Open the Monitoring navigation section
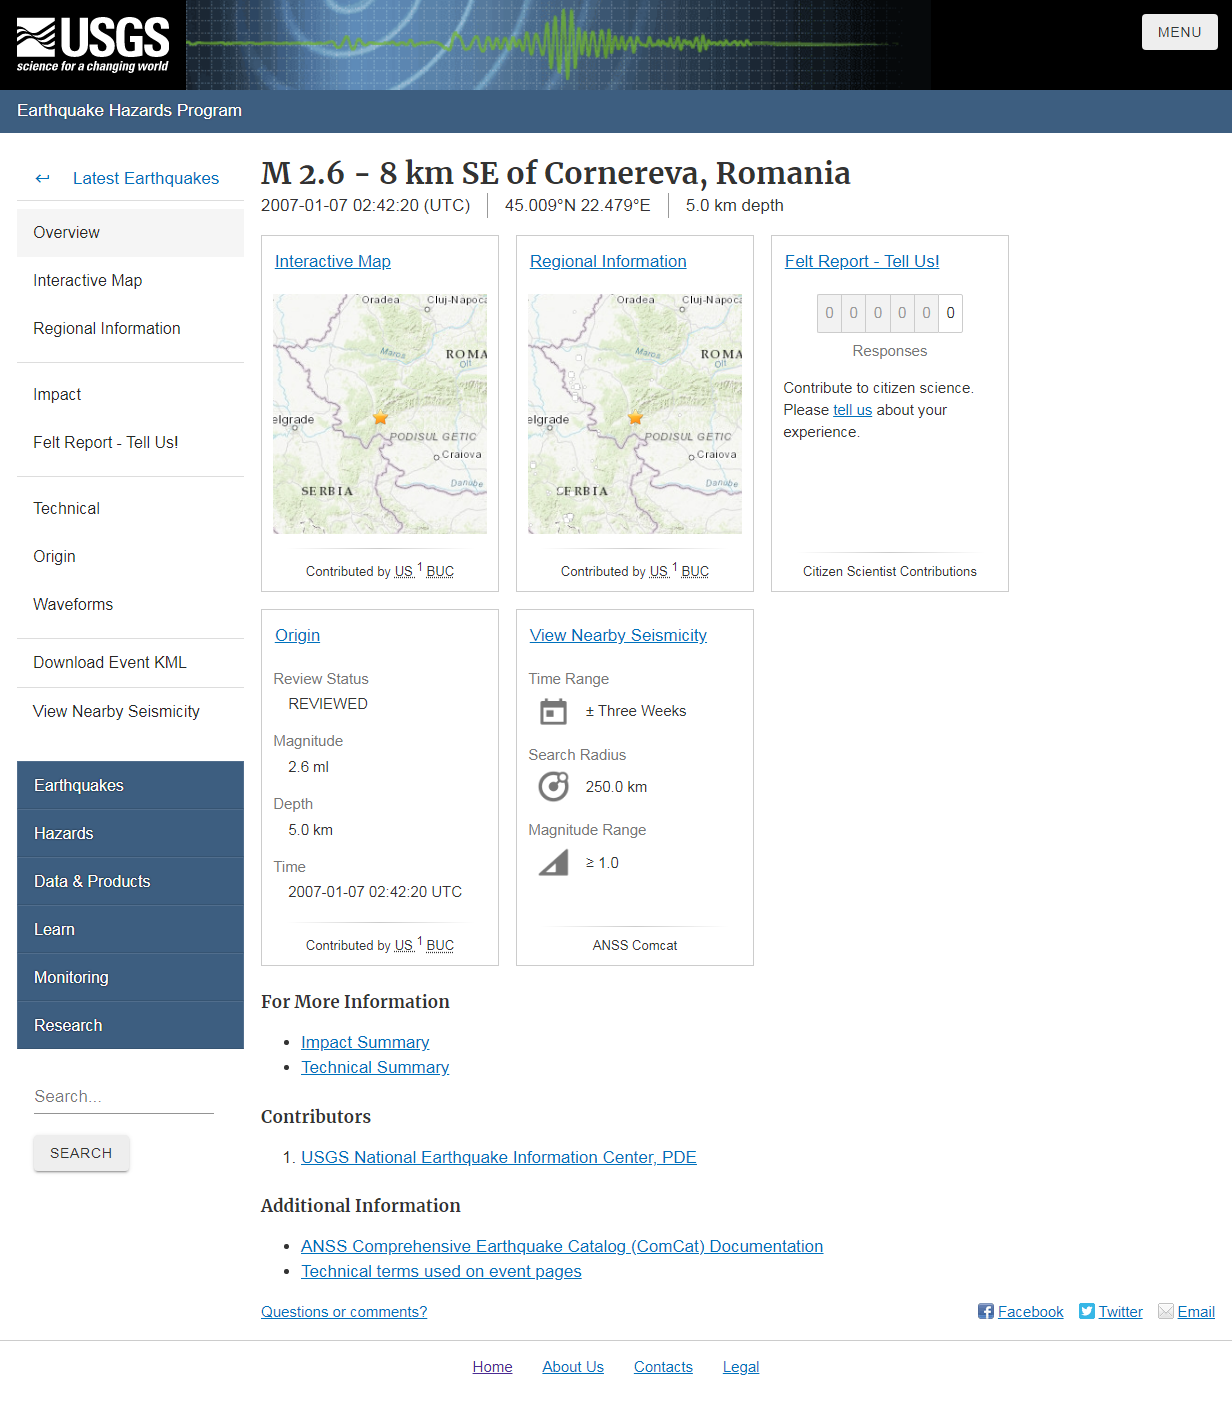 (x=130, y=977)
